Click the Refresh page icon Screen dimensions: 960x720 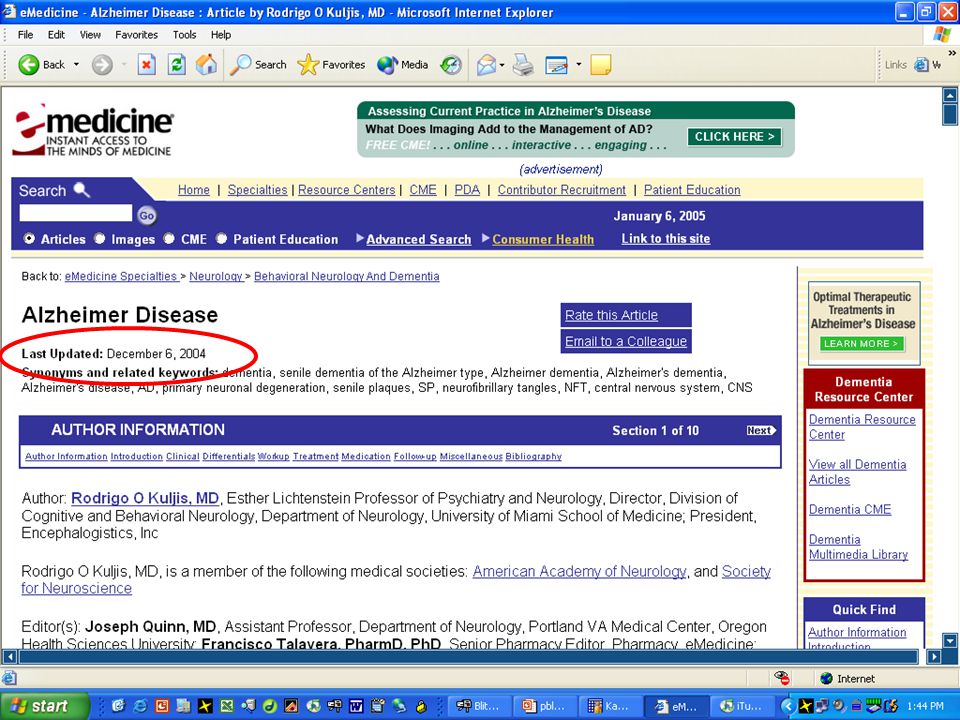(176, 64)
